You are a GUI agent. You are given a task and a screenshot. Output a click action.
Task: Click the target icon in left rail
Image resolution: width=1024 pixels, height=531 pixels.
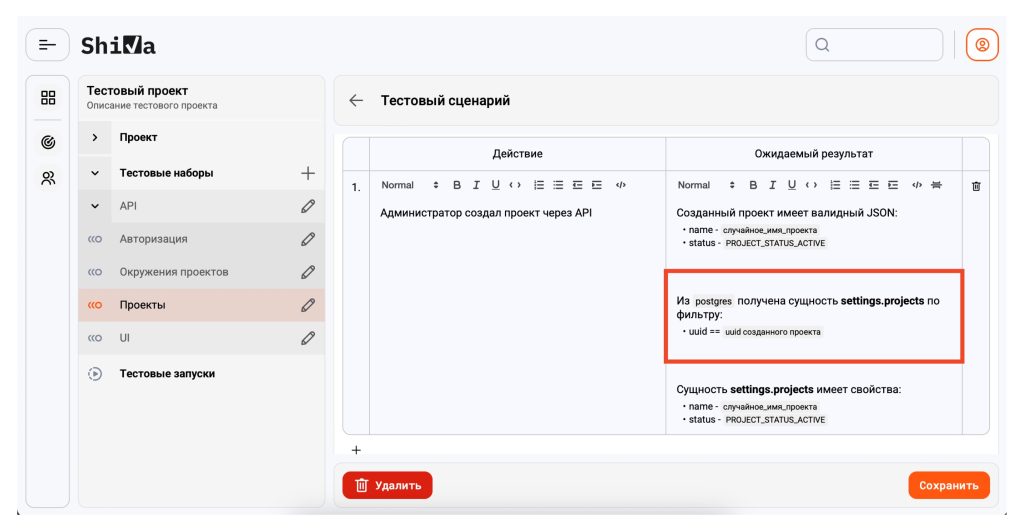coord(48,142)
